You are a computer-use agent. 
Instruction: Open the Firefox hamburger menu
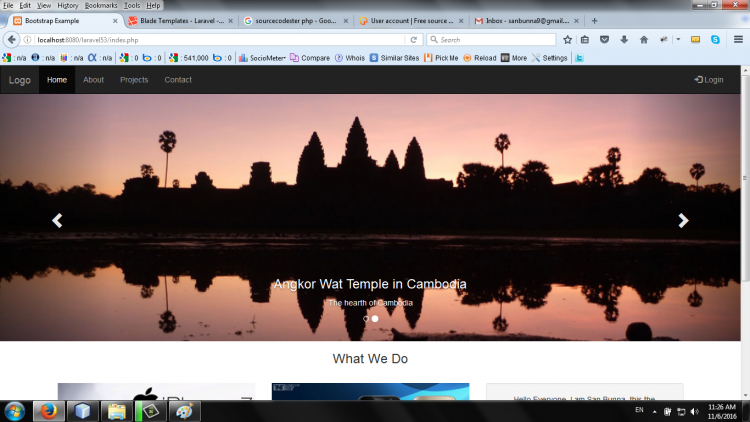click(x=738, y=40)
